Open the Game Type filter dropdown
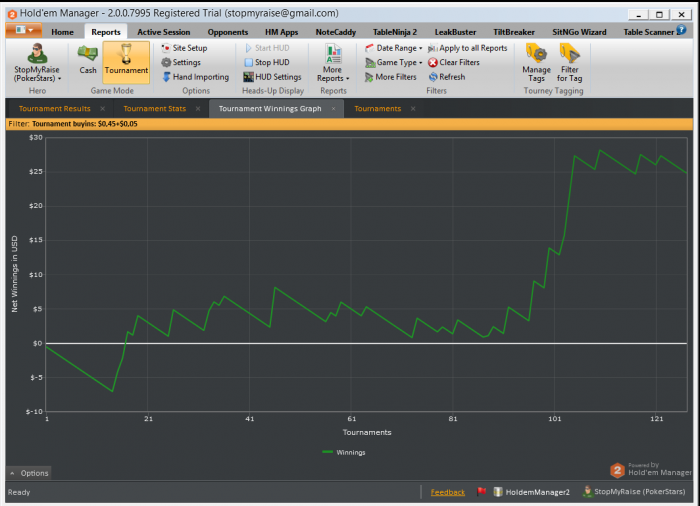The height and width of the screenshot is (506, 700). [x=393, y=63]
